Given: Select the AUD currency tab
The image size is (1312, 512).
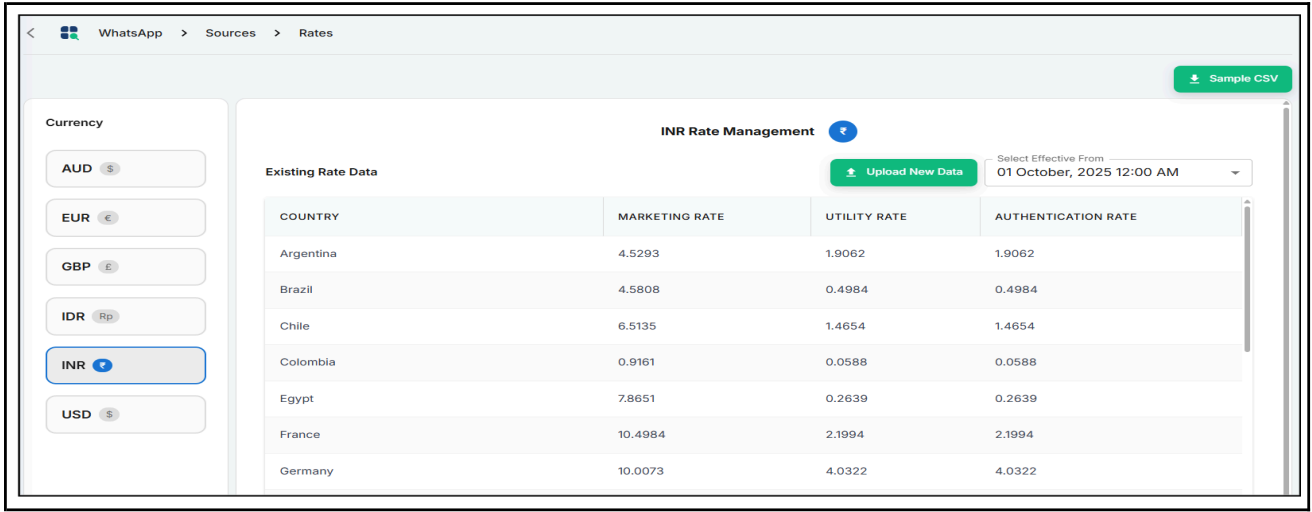Looking at the screenshot, I should [x=126, y=169].
